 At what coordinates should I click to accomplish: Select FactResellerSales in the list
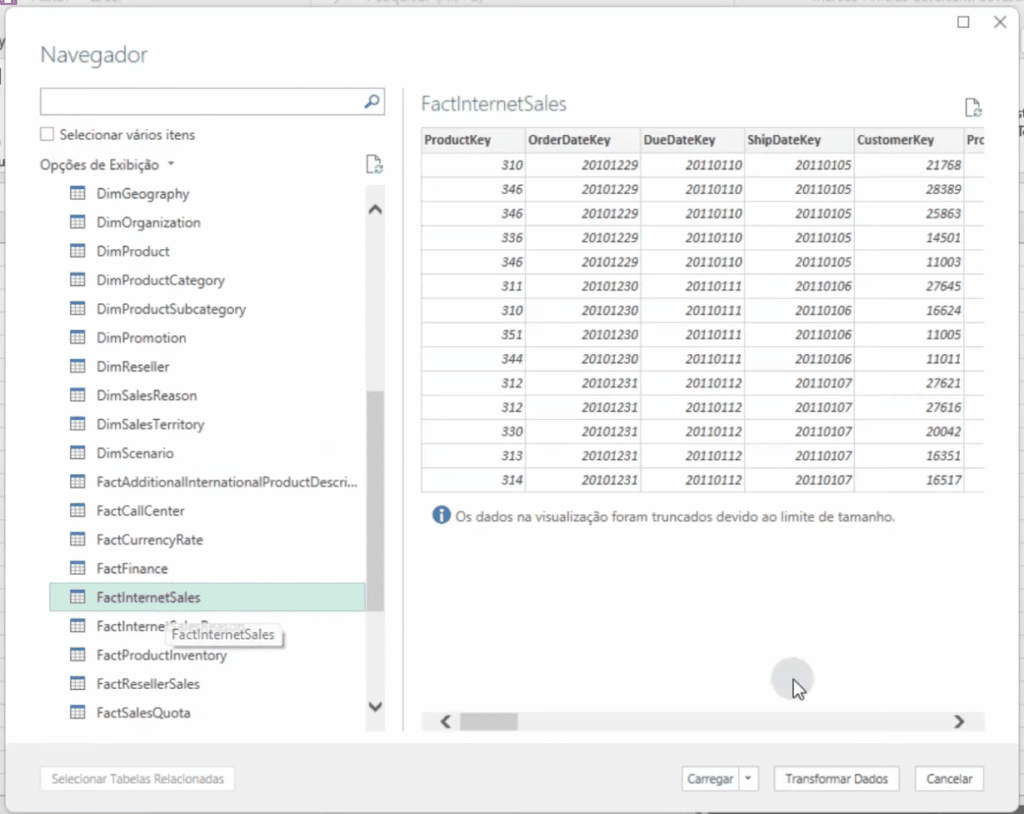coord(148,684)
